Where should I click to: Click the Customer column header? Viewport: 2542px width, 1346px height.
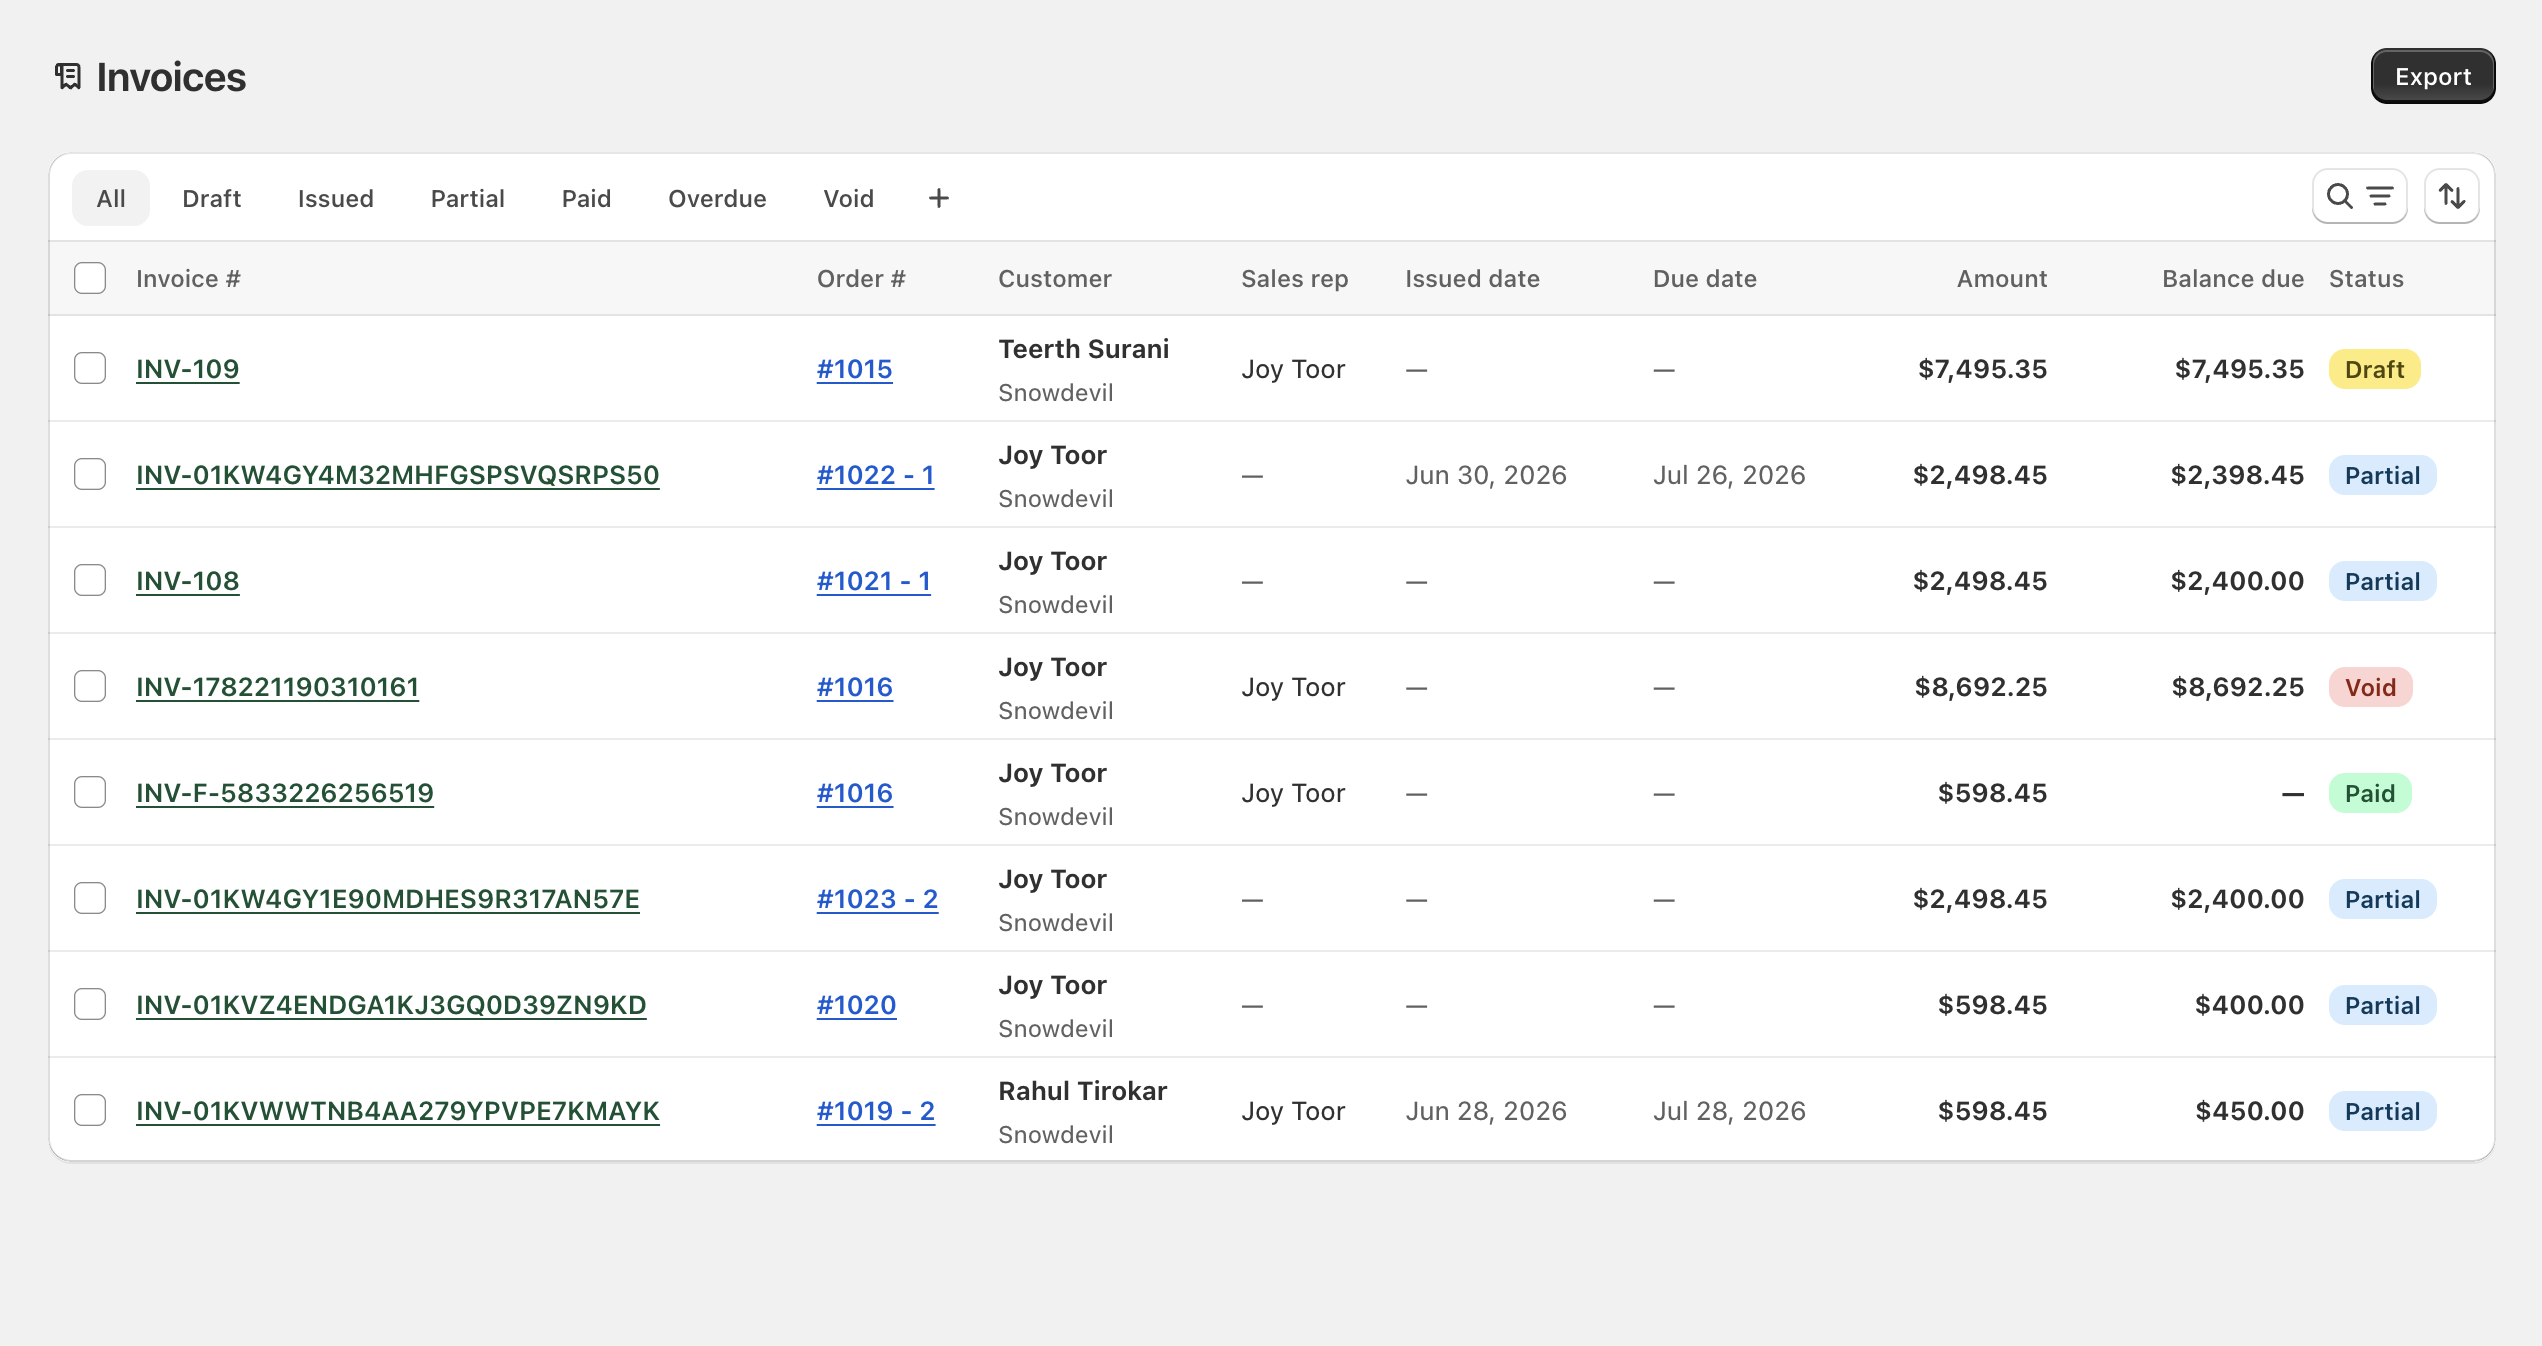[x=1055, y=279]
